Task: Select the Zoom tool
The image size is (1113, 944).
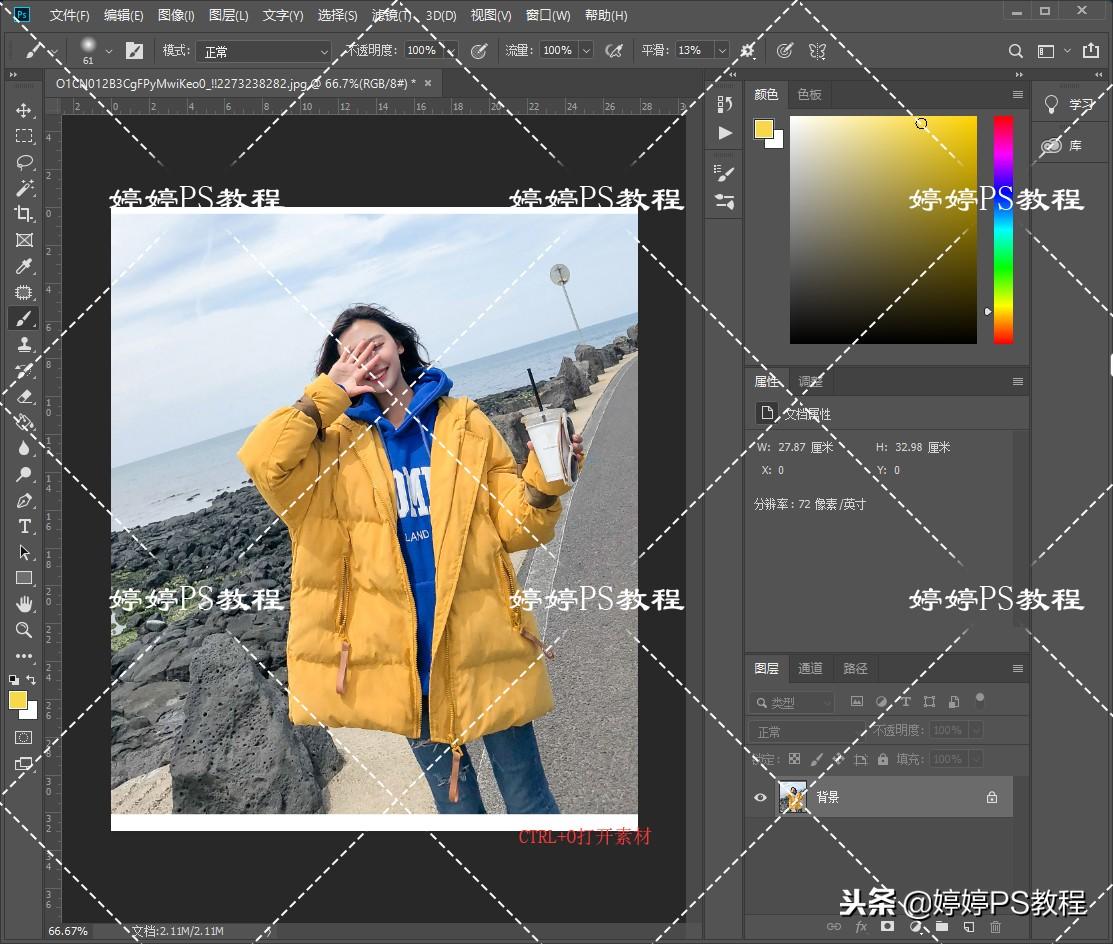Action: (24, 630)
